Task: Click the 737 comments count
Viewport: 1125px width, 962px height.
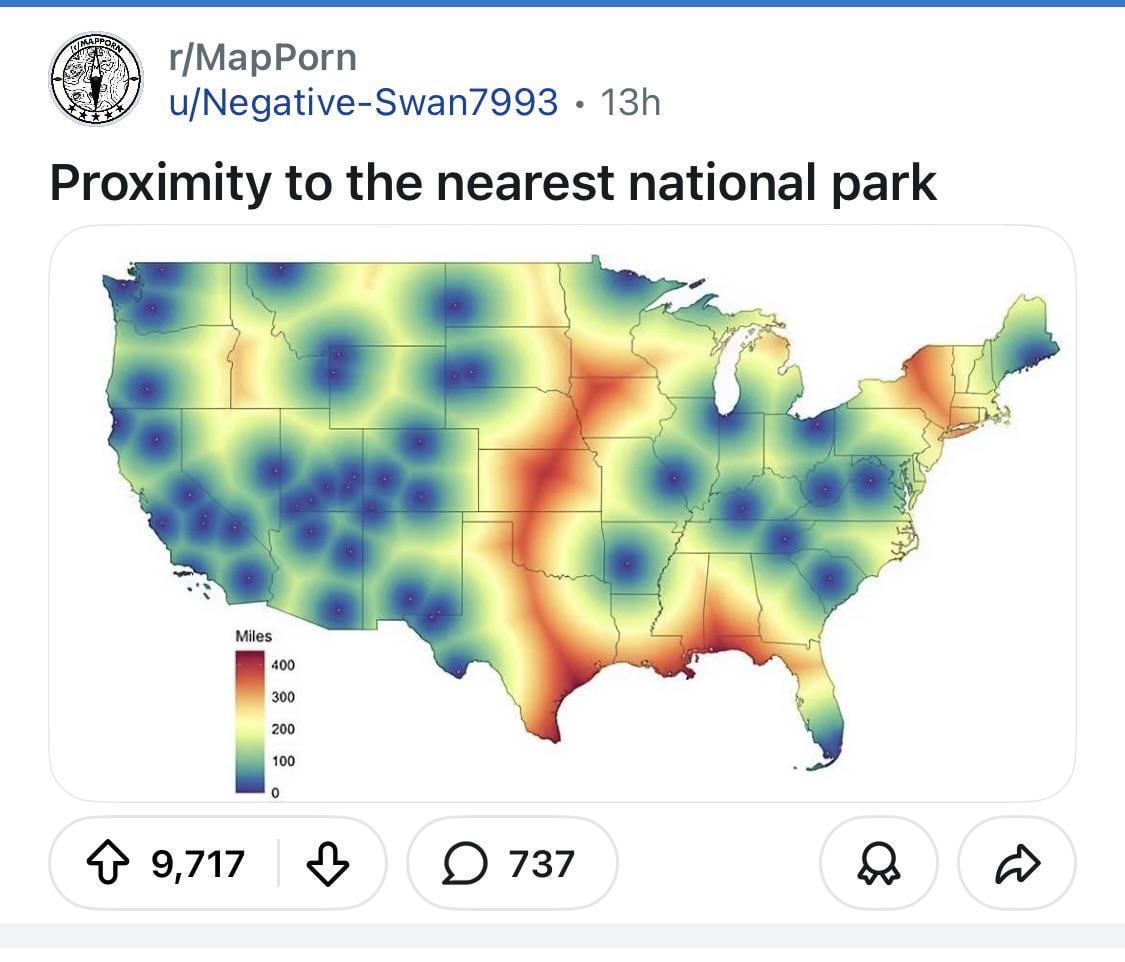Action: click(x=541, y=862)
